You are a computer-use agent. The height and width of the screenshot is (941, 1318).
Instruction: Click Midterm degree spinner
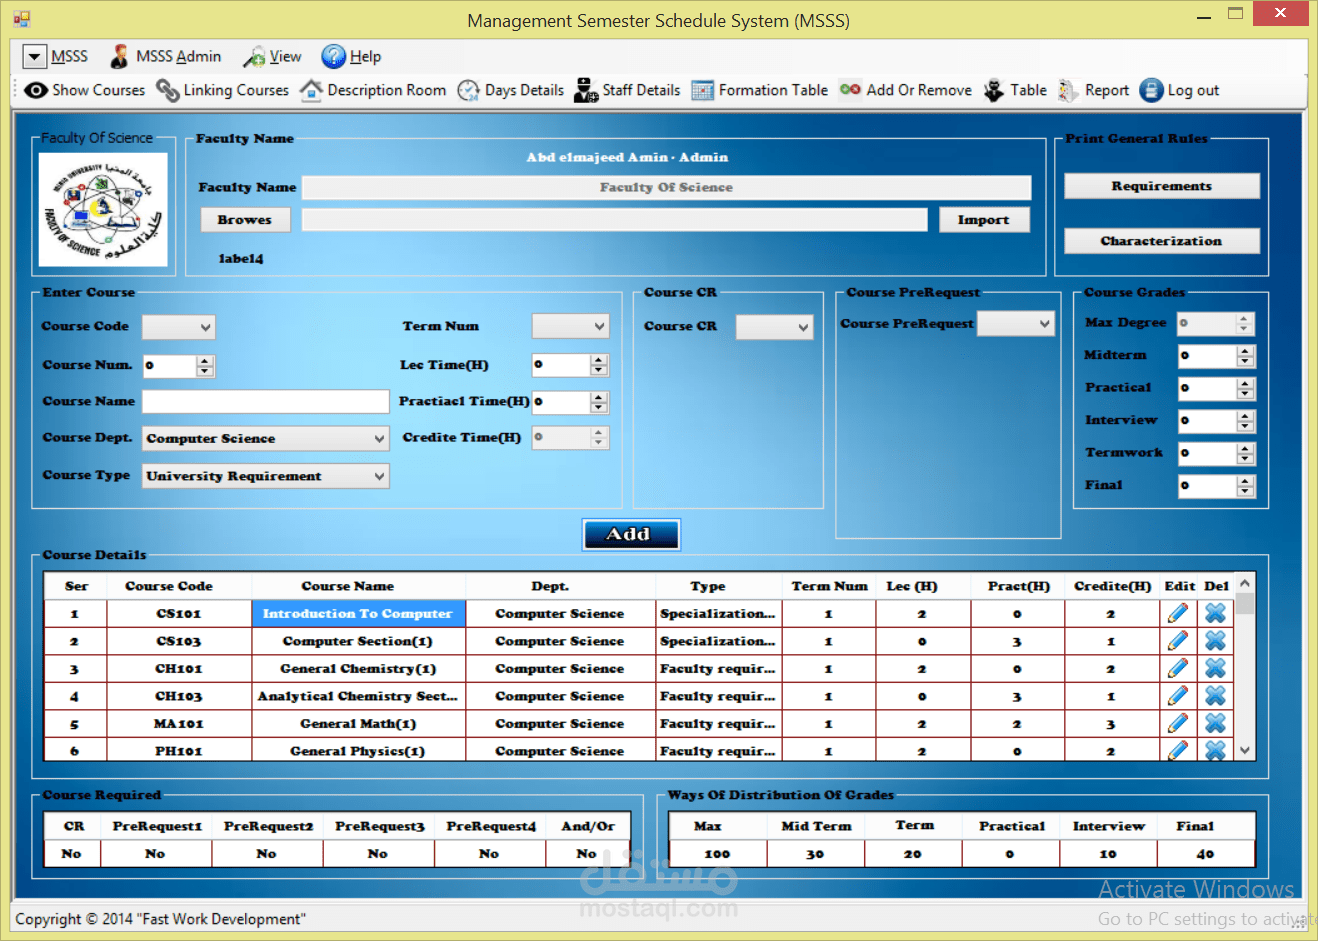tap(1245, 356)
